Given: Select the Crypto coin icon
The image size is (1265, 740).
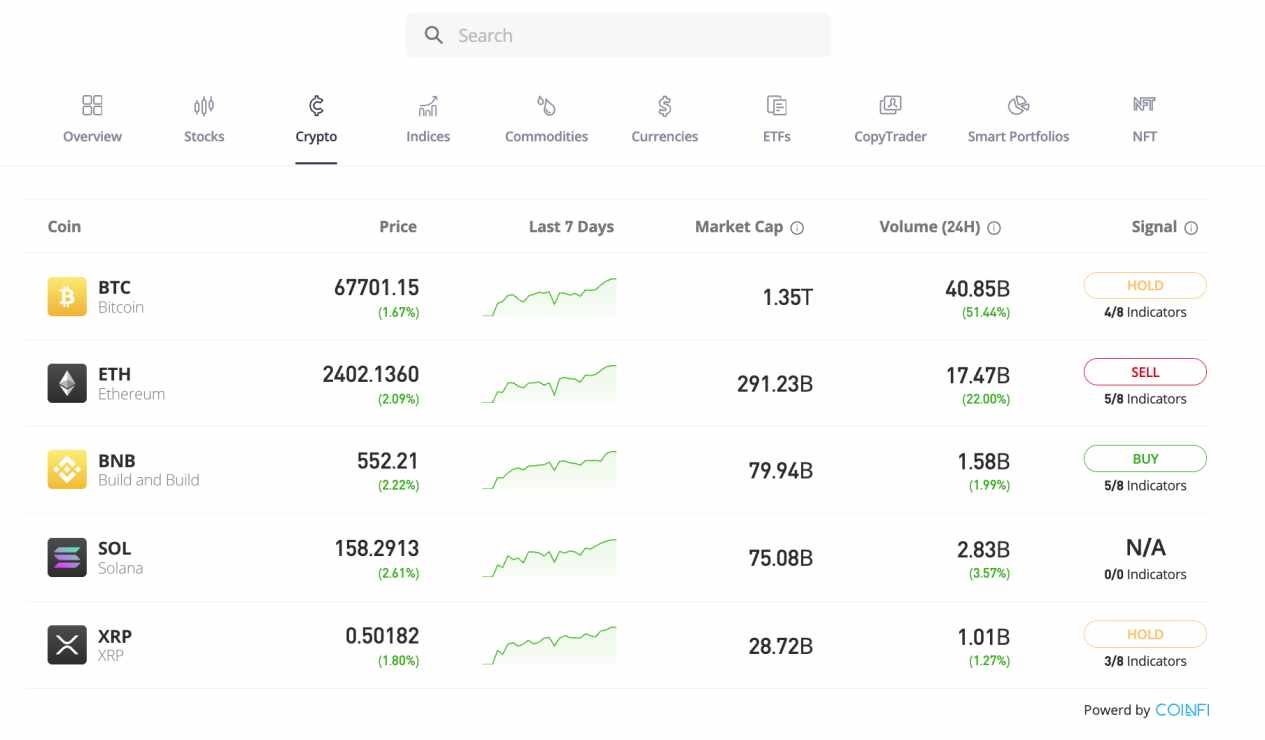Looking at the screenshot, I should click(x=316, y=105).
